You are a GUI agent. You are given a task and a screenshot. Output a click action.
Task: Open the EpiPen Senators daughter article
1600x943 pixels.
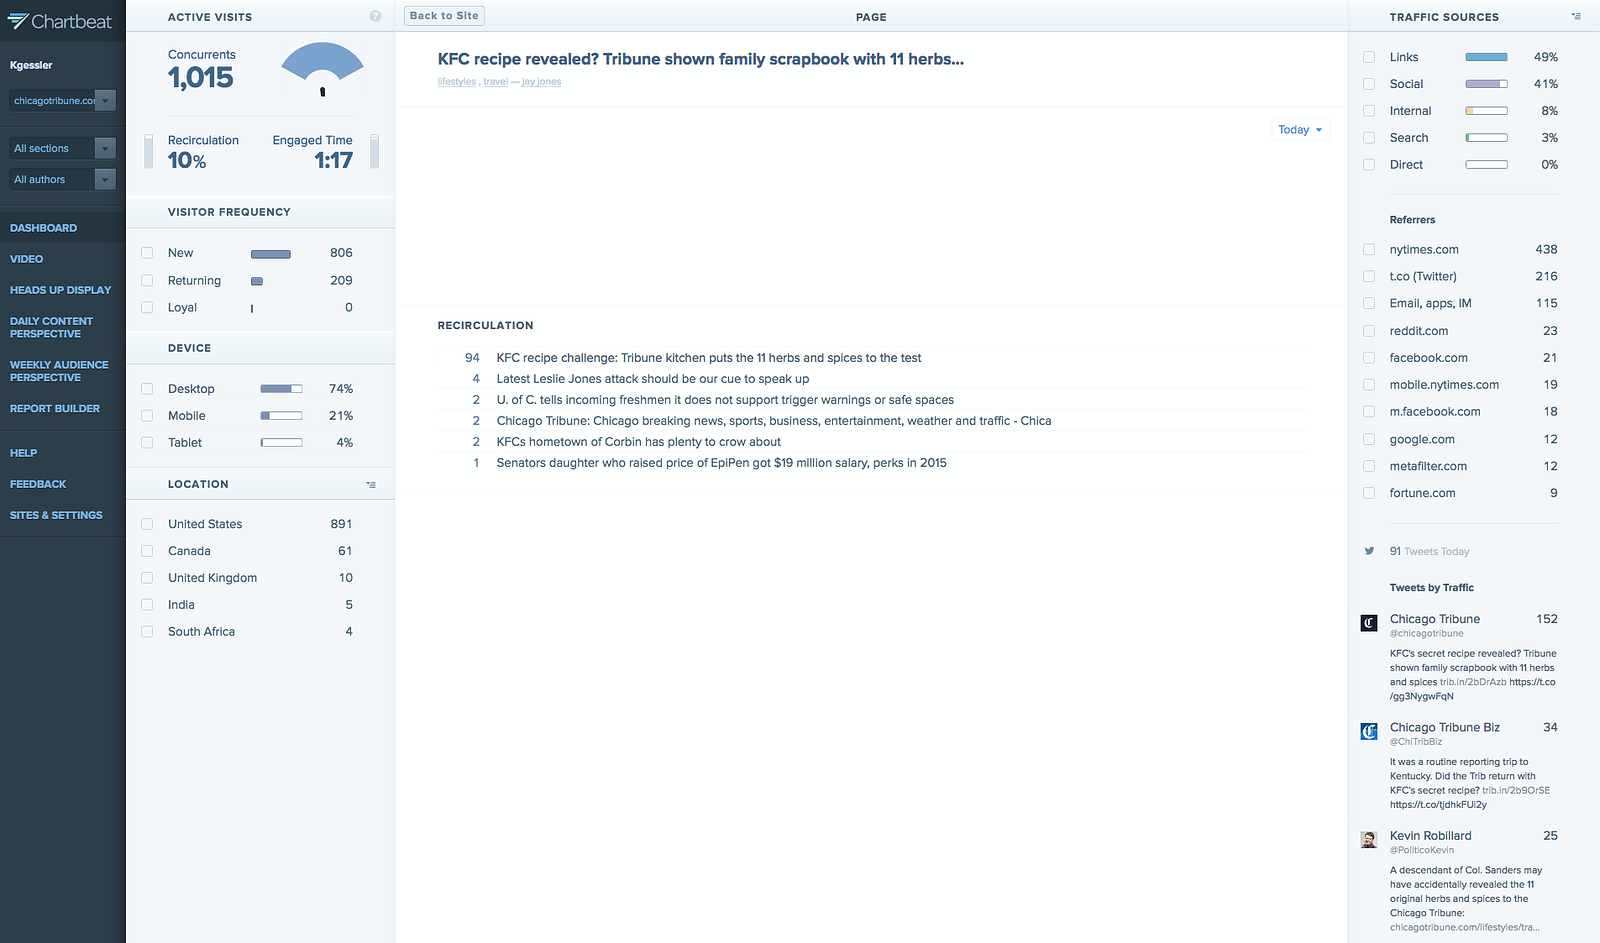[x=722, y=463]
